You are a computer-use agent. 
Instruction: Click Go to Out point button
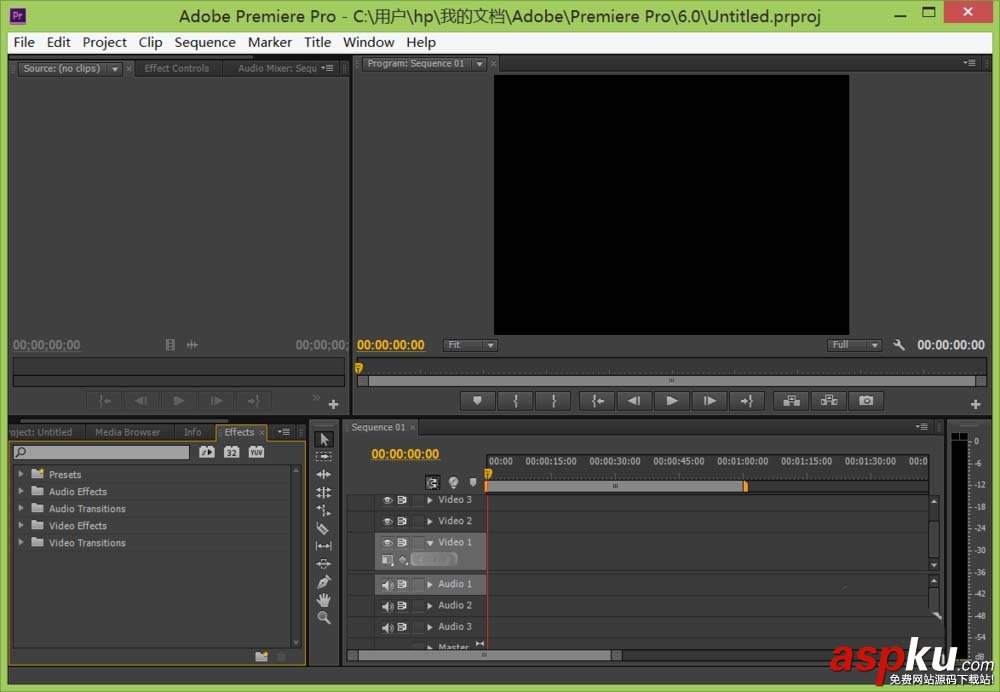click(x=747, y=401)
